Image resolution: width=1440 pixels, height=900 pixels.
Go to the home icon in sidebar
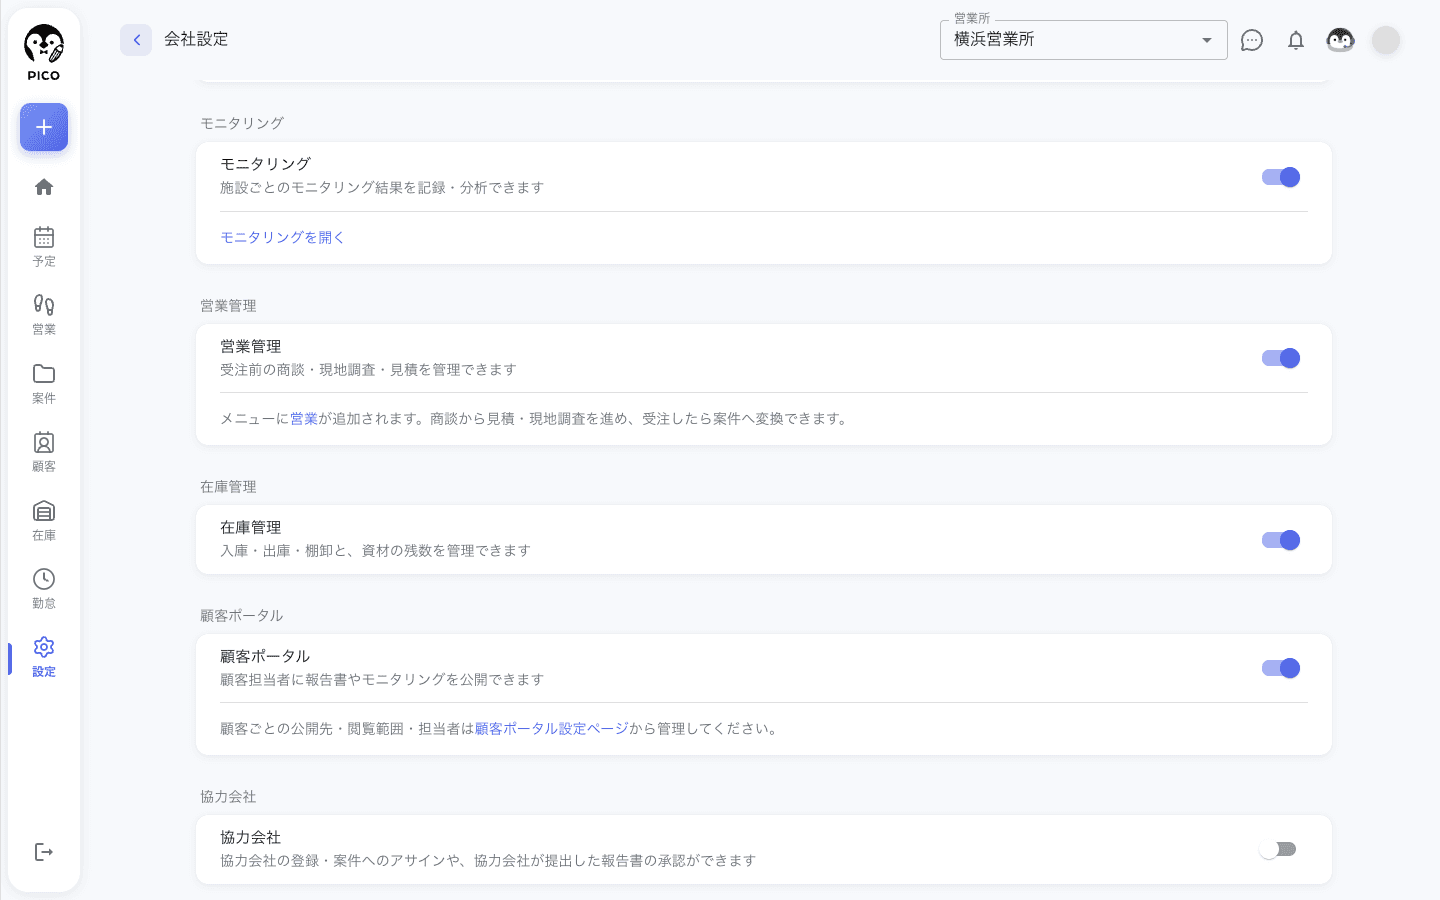44,187
